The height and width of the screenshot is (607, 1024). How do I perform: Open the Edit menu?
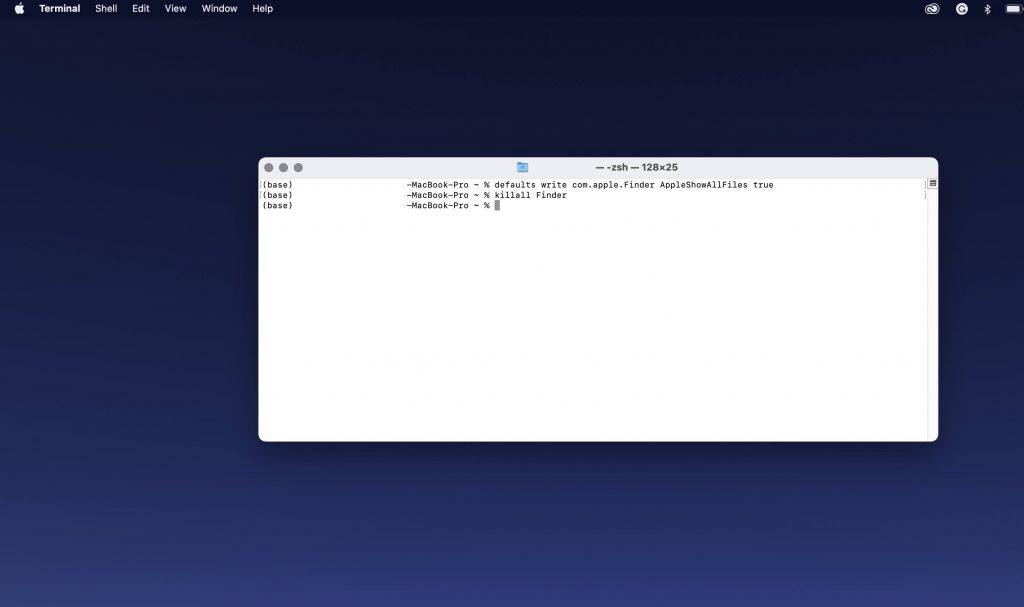[140, 8]
